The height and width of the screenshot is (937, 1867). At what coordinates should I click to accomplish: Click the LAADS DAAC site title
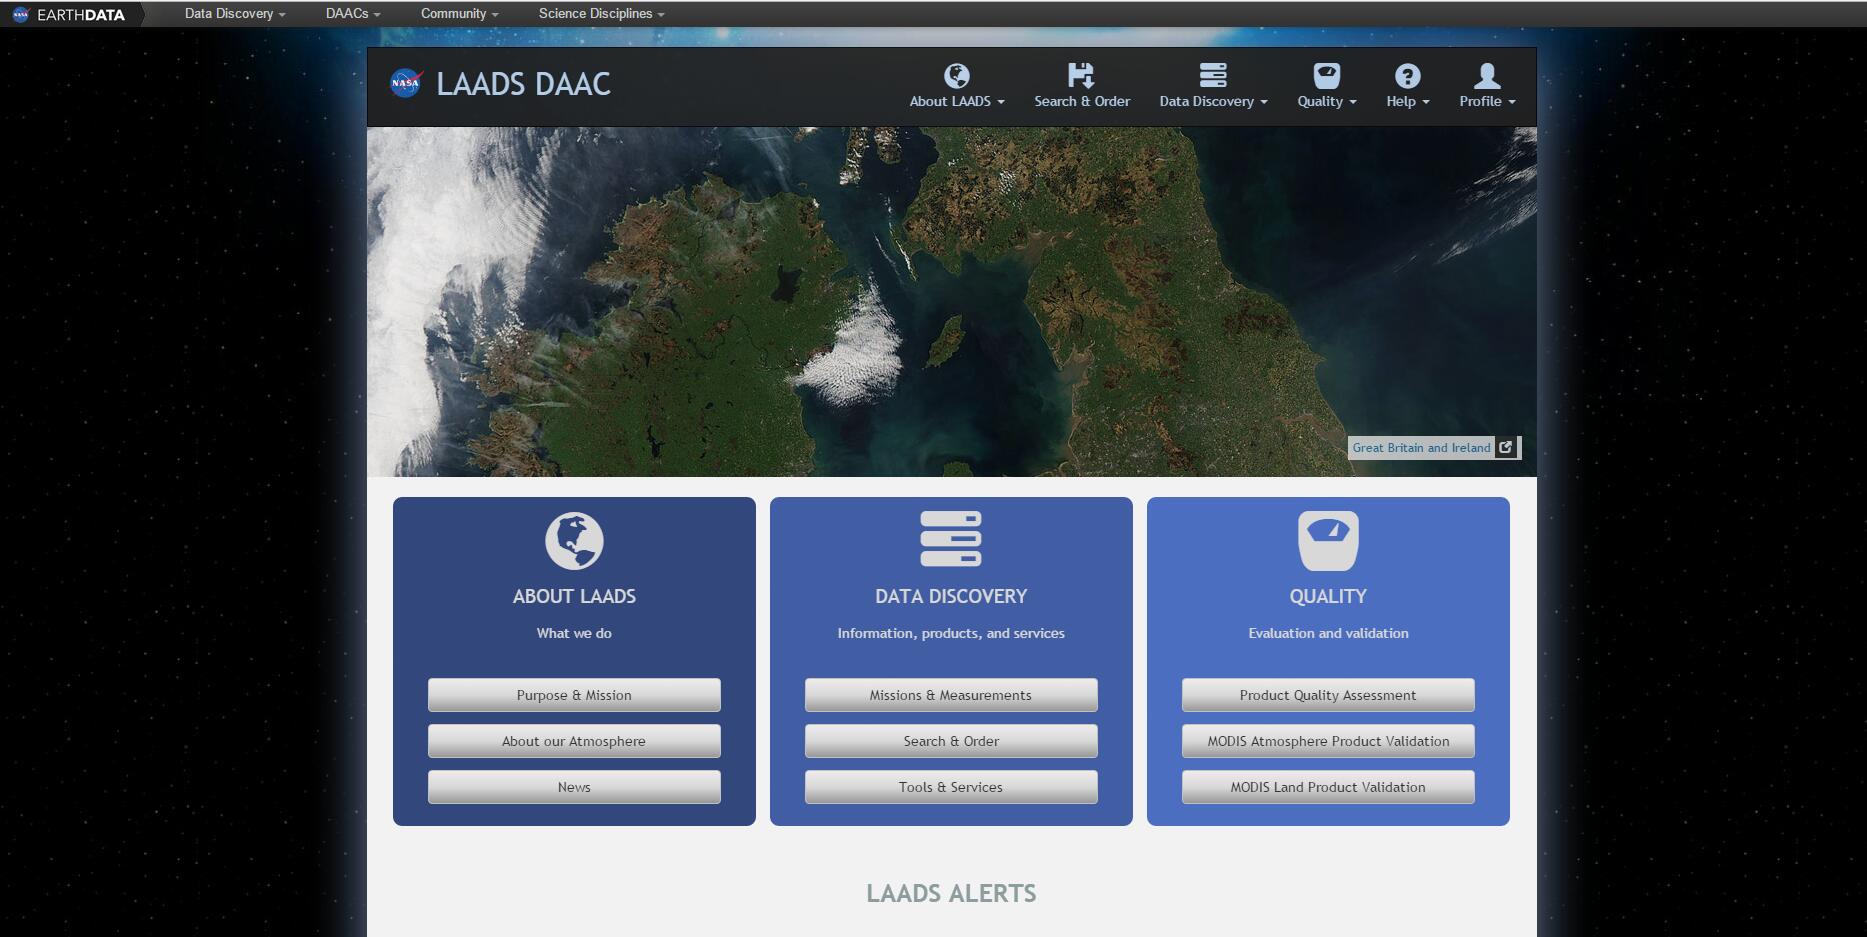coord(523,84)
